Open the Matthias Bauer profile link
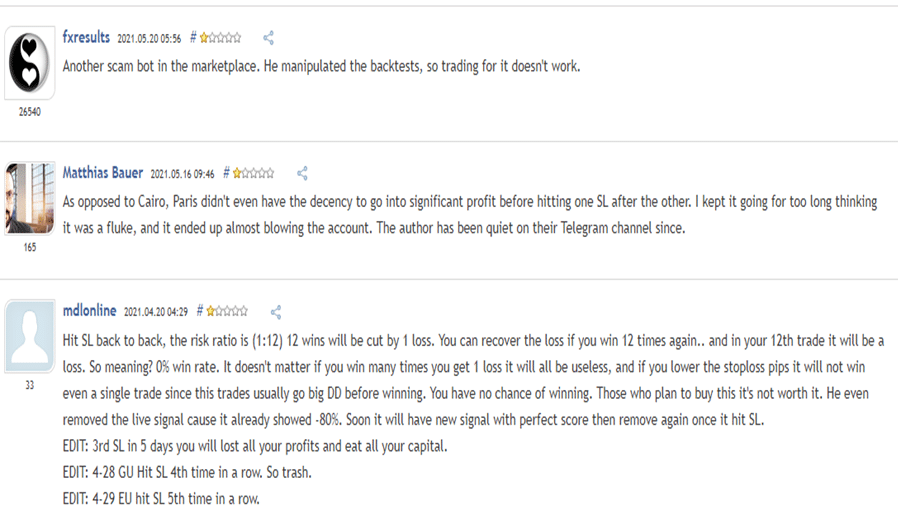This screenshot has width=898, height=517. (x=103, y=172)
